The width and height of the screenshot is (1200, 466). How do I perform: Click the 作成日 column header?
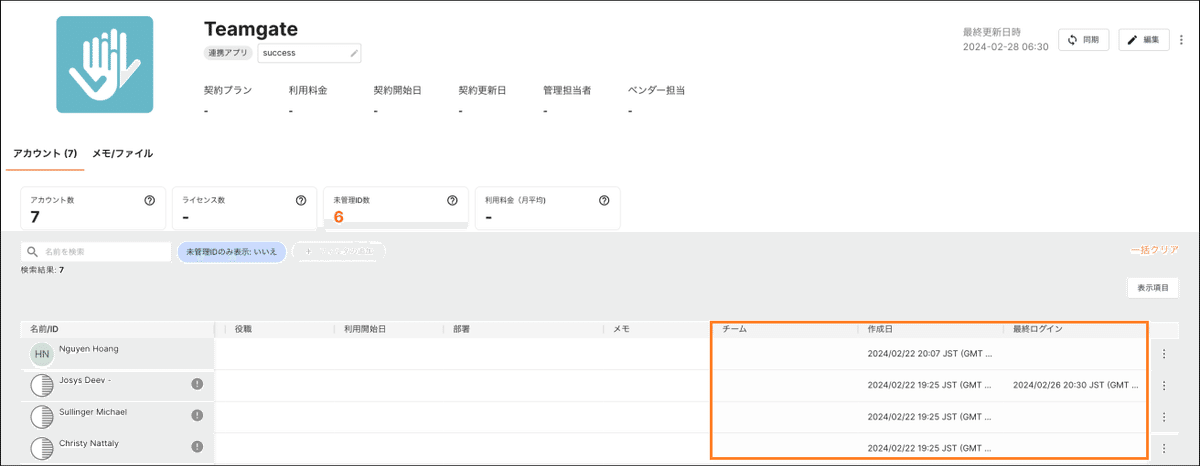click(x=880, y=328)
